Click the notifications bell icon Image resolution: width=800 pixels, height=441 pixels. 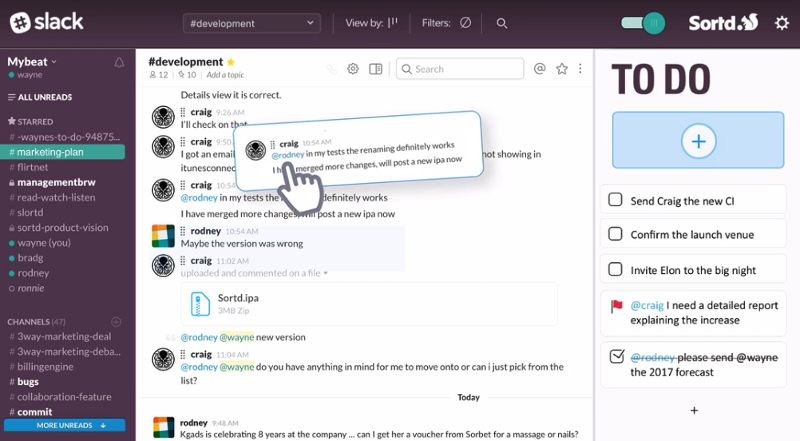point(119,62)
